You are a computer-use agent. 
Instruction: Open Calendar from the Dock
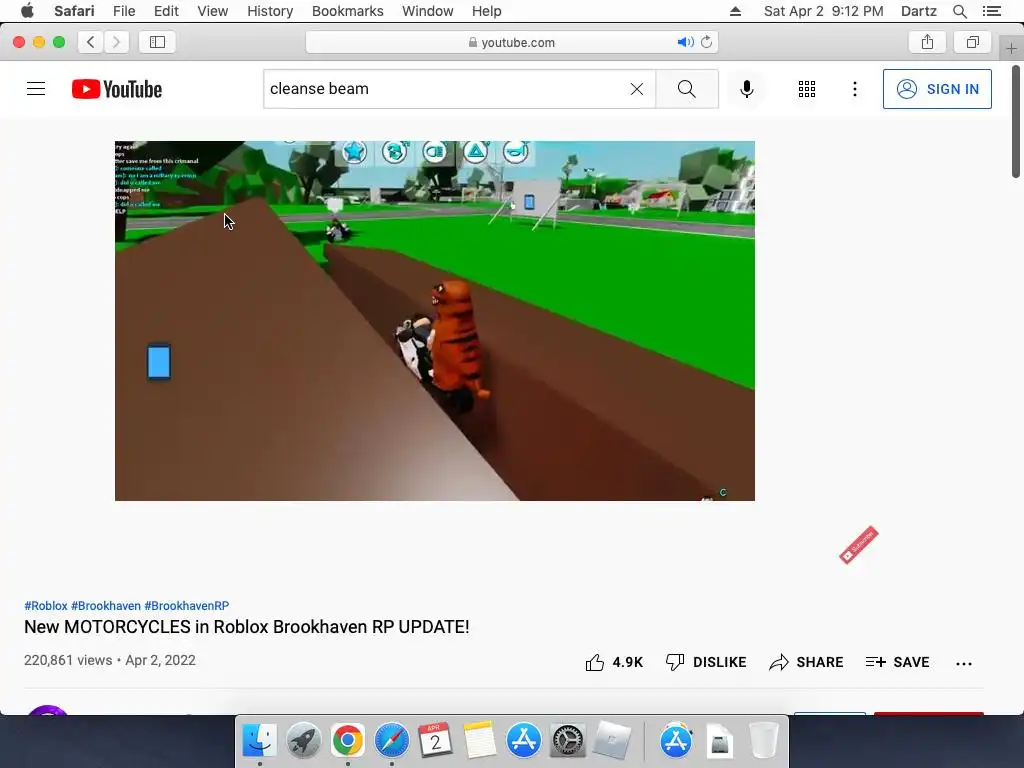tap(436, 741)
